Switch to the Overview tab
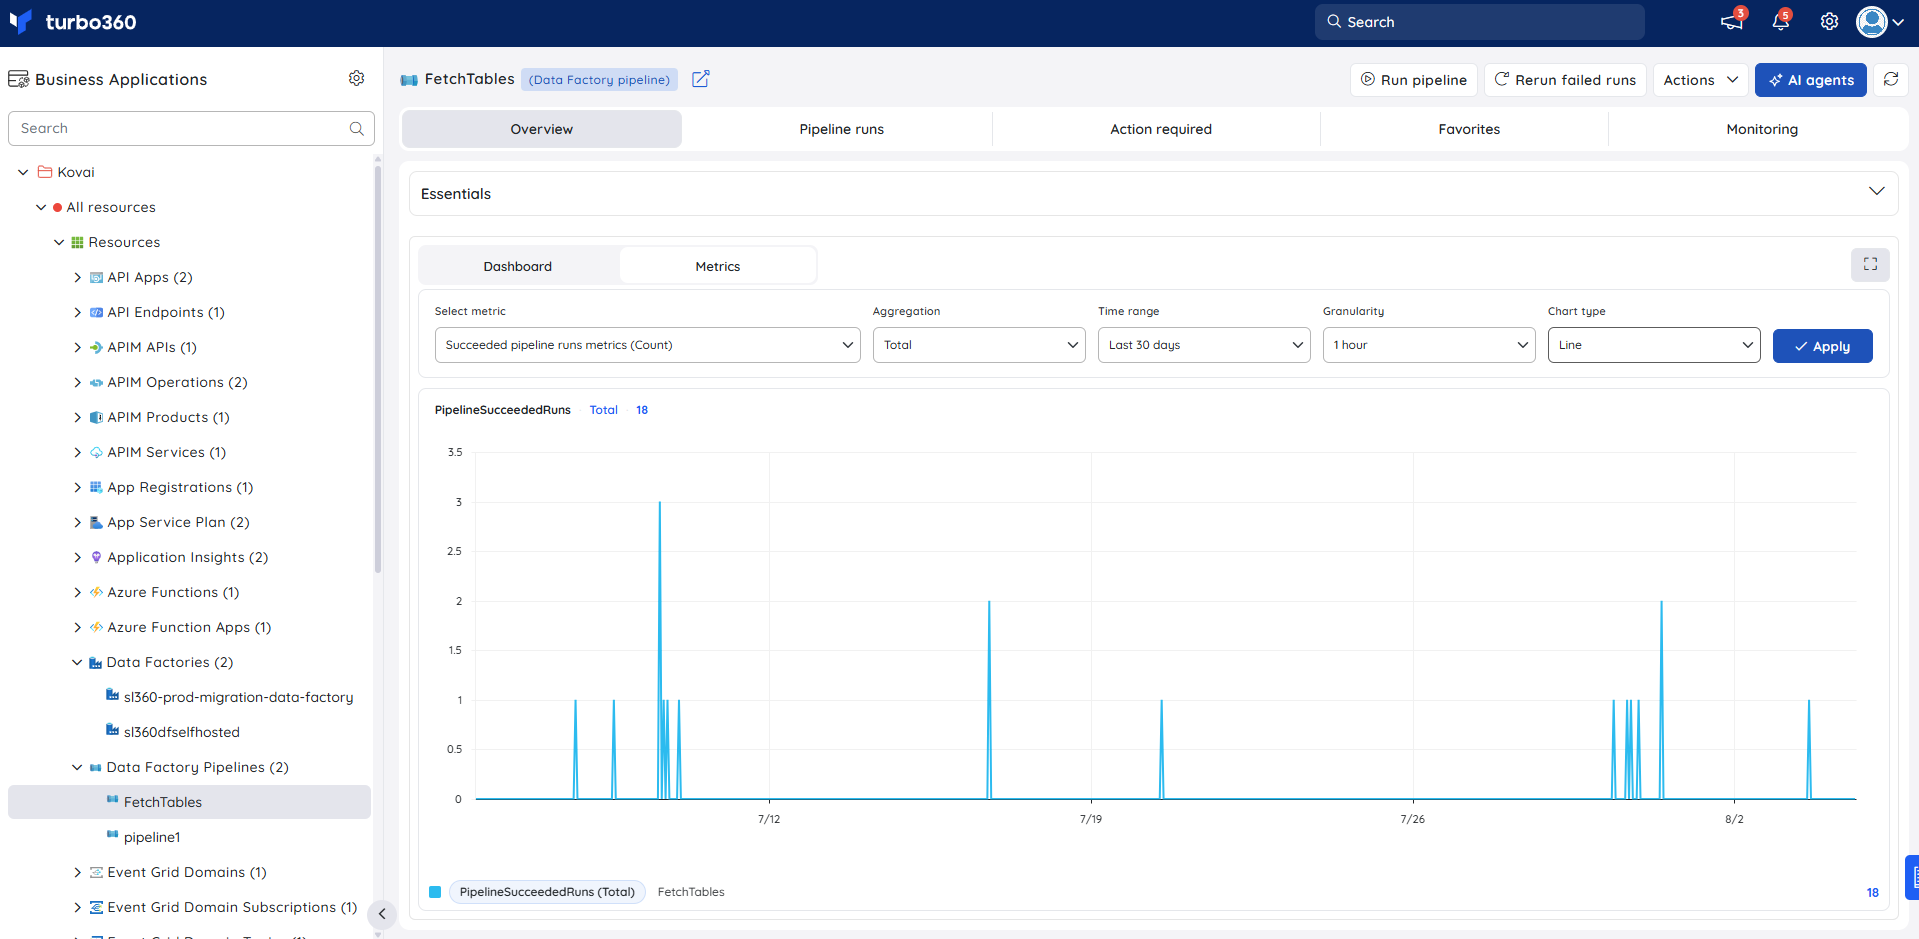 click(542, 129)
